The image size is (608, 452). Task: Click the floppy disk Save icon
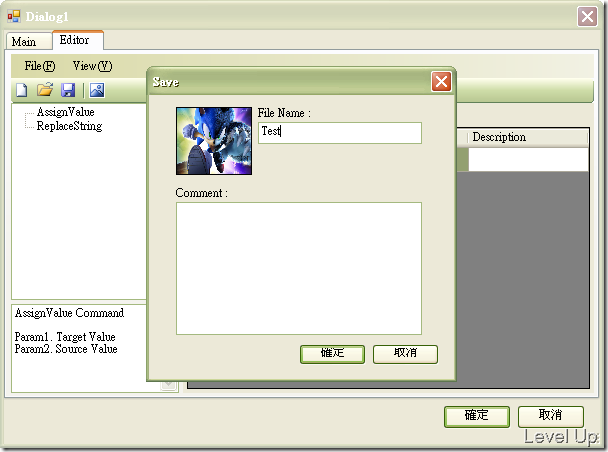68,90
